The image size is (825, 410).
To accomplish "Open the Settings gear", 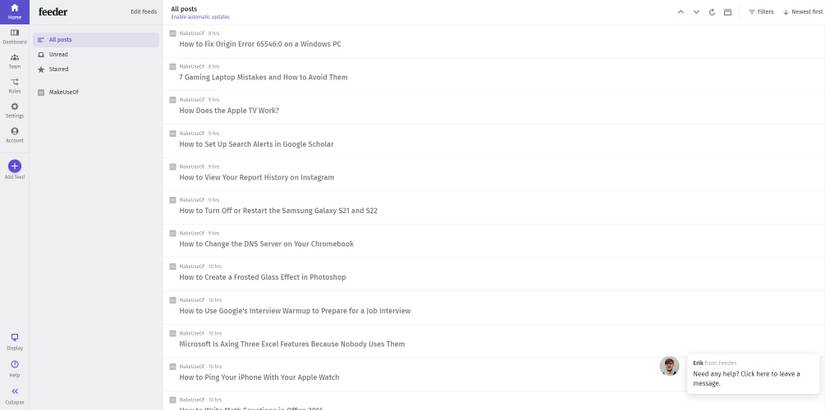I will click(x=15, y=111).
